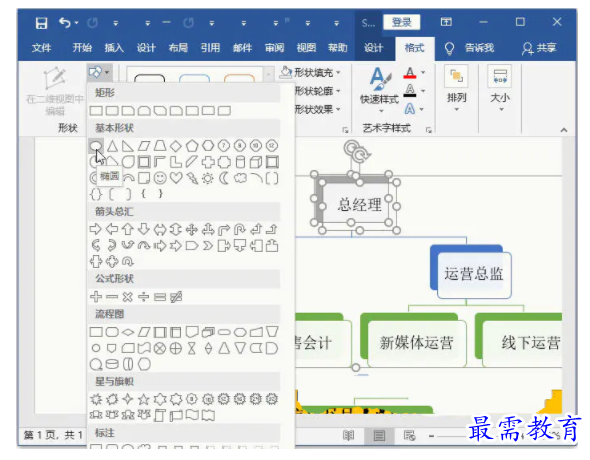Screen dimensions: 590x460
Task: Select the Division sign equation shape
Action: tap(143, 297)
